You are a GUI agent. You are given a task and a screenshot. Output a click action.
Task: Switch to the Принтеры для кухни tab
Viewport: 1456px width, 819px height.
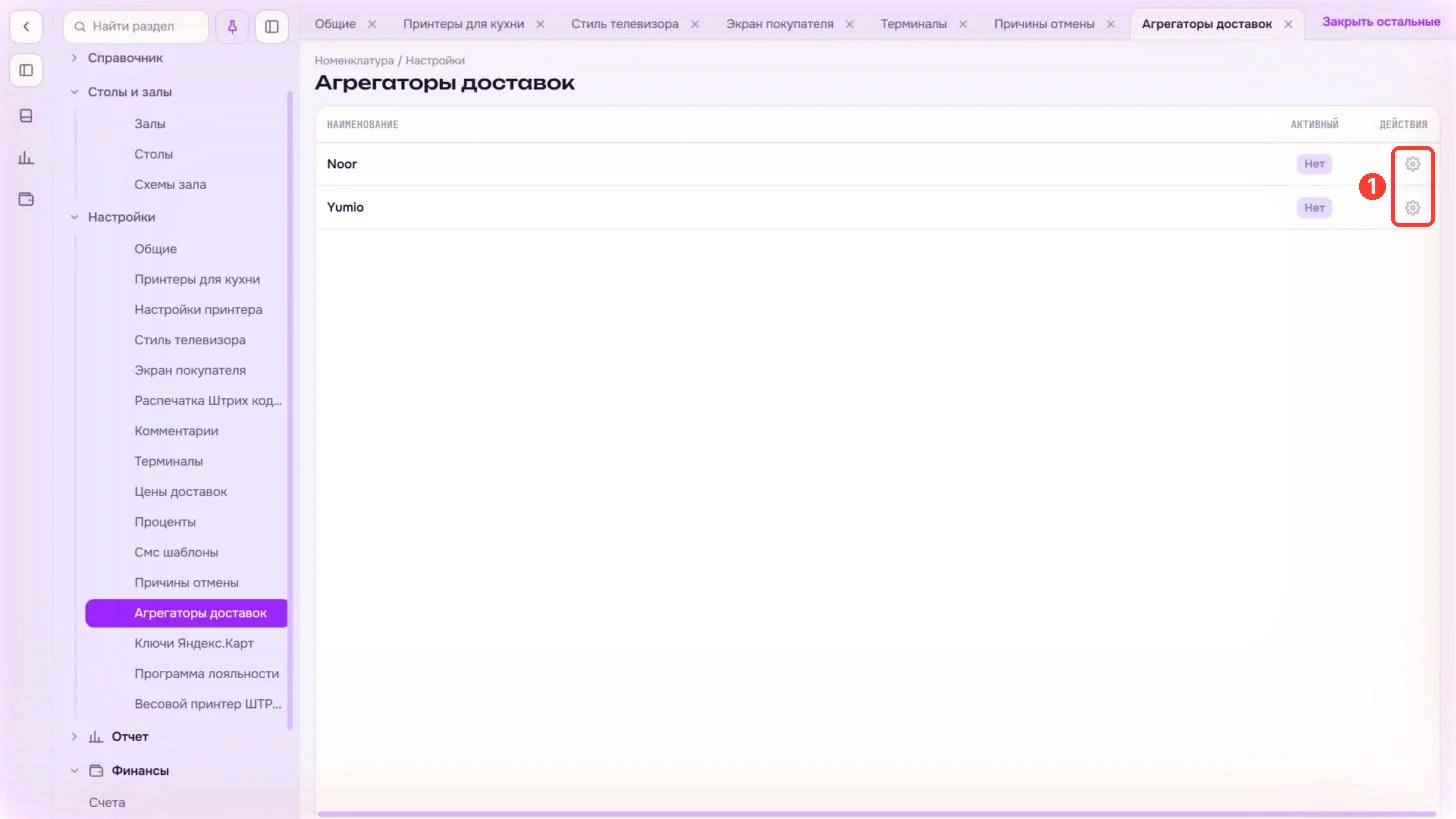(x=464, y=24)
